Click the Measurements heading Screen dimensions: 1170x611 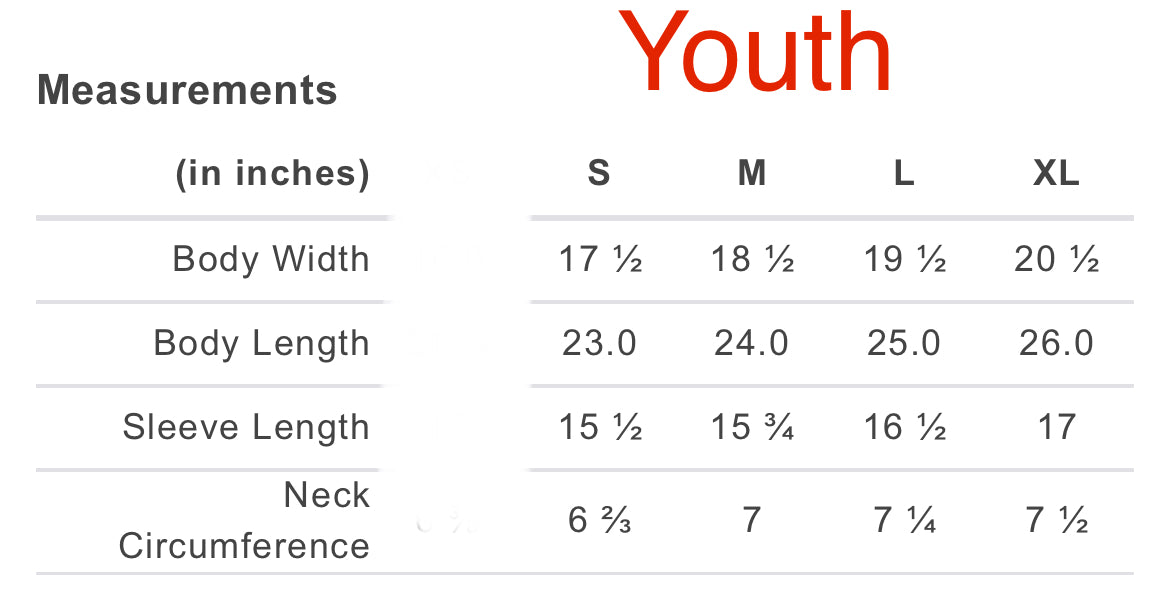point(187,91)
